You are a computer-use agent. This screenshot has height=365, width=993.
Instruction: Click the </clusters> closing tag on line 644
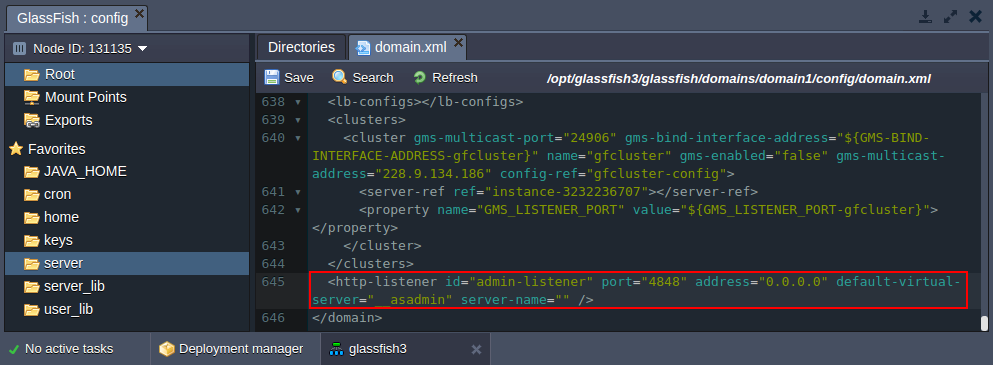(x=370, y=263)
